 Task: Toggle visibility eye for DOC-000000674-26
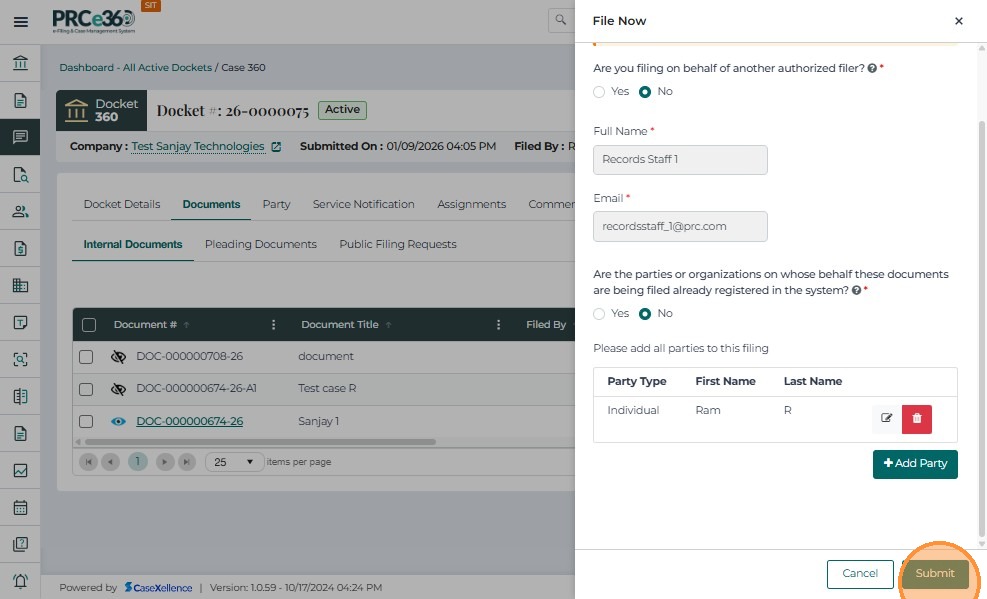pos(118,422)
